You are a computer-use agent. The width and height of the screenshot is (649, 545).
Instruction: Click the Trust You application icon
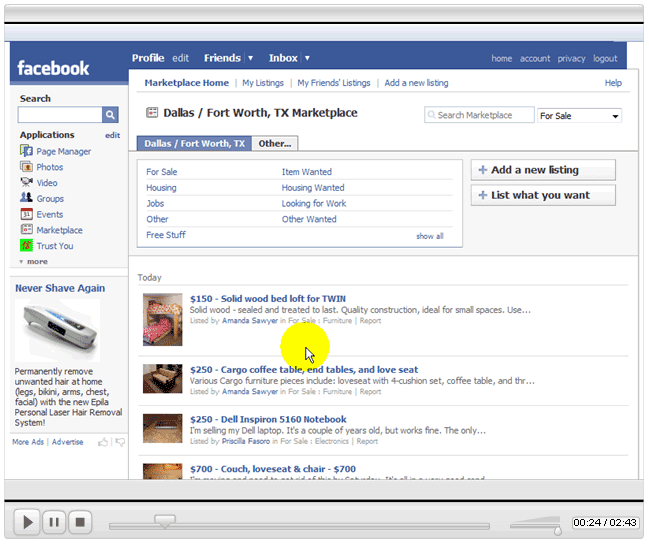26,245
